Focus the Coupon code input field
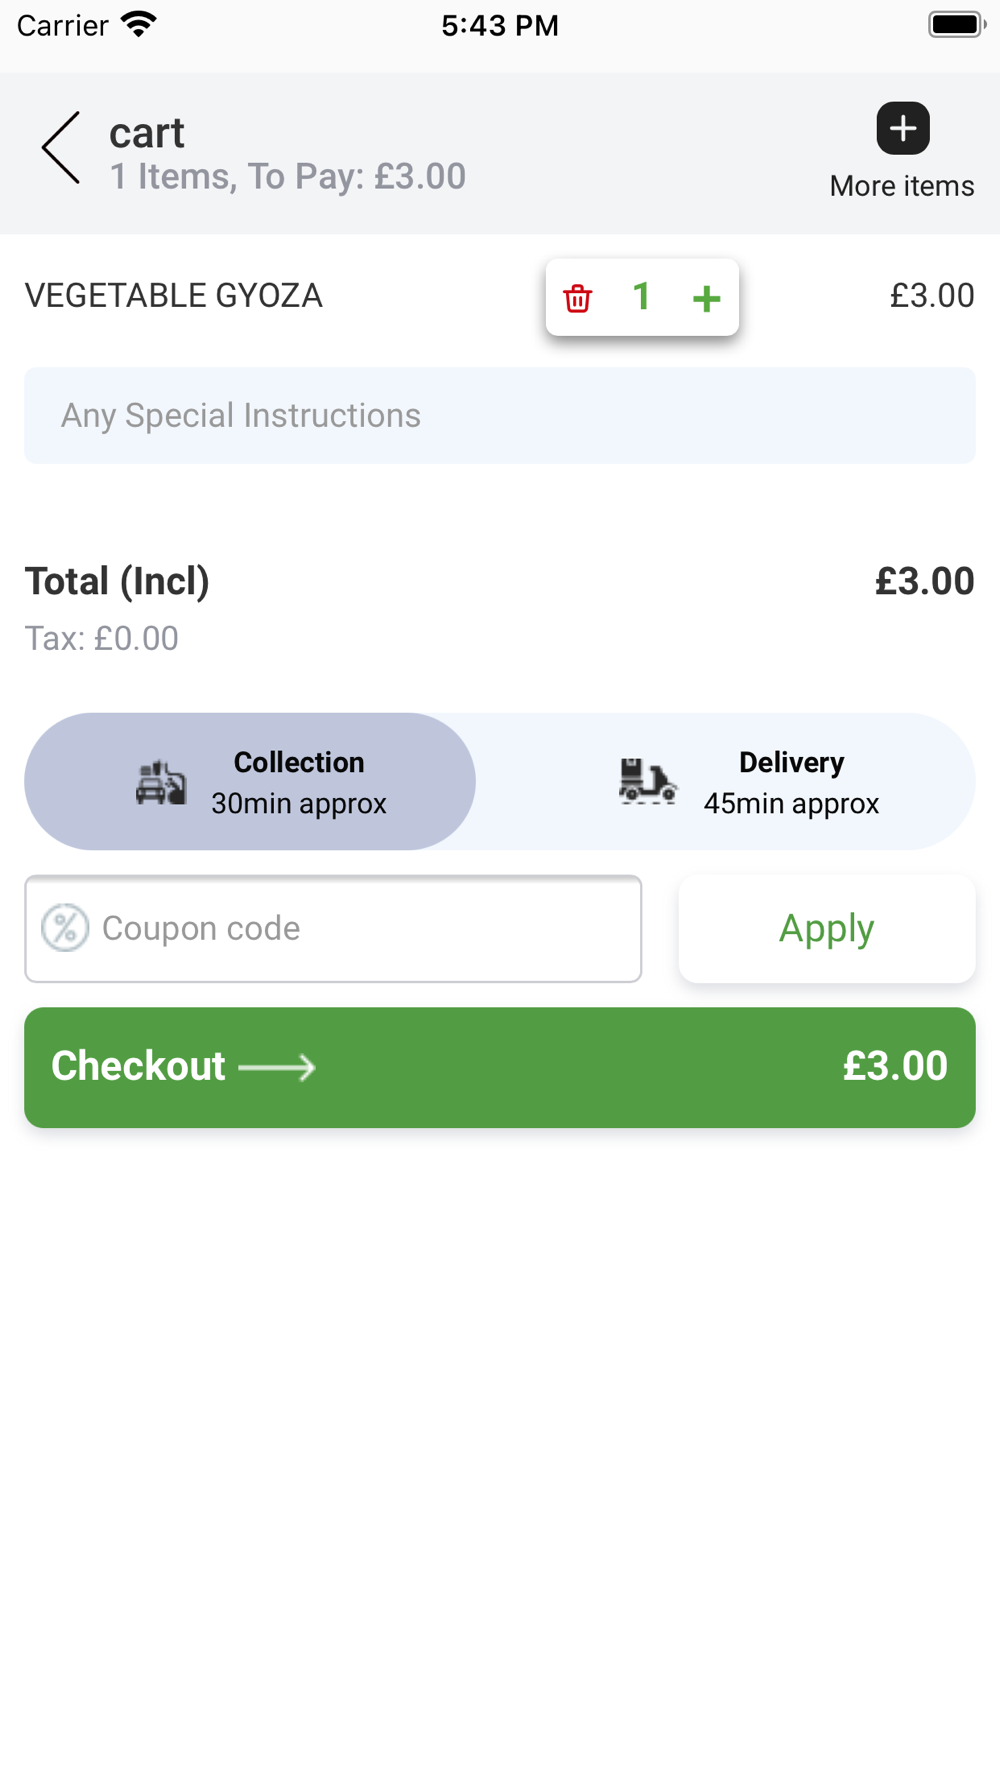Screen dimensions: 1000x1778 click(360, 929)
